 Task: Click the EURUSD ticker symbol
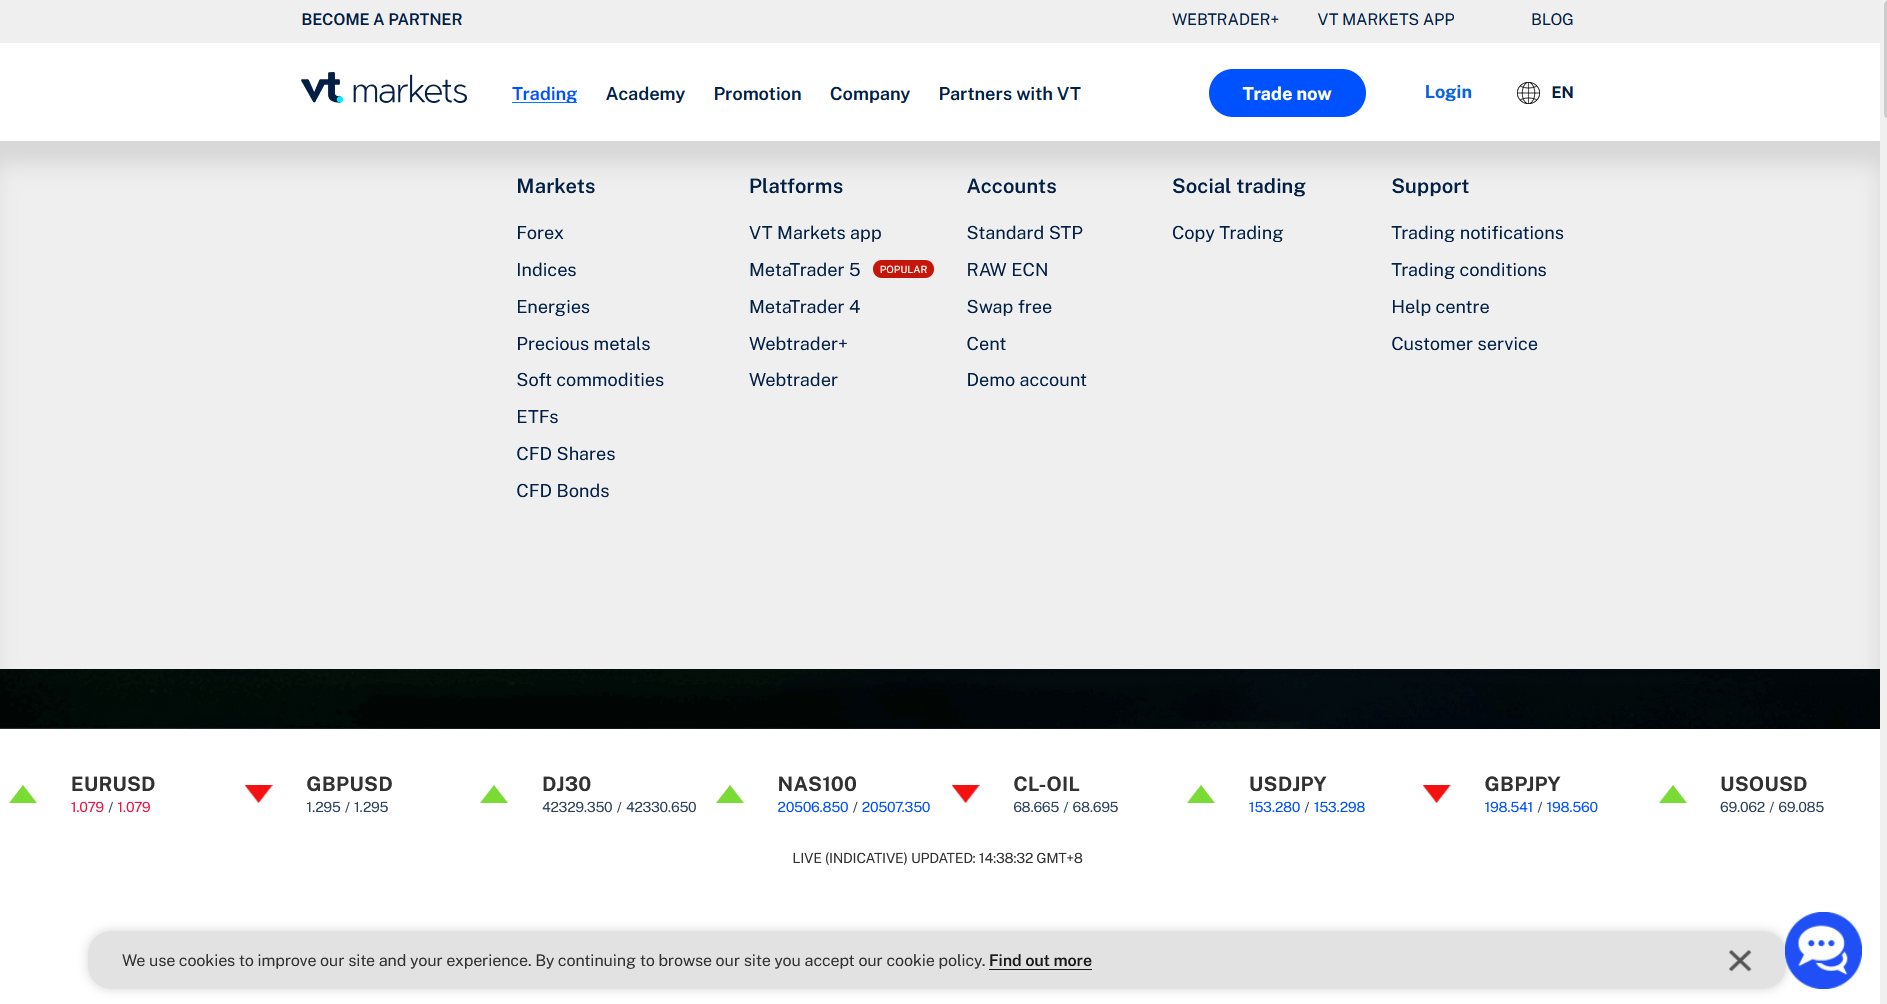coord(113,784)
